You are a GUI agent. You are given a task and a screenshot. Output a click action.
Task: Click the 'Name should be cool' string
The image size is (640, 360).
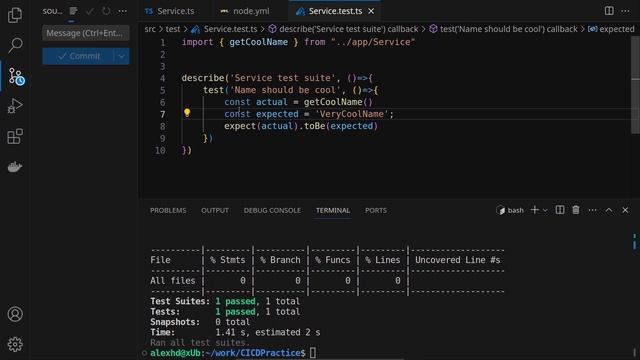(285, 90)
